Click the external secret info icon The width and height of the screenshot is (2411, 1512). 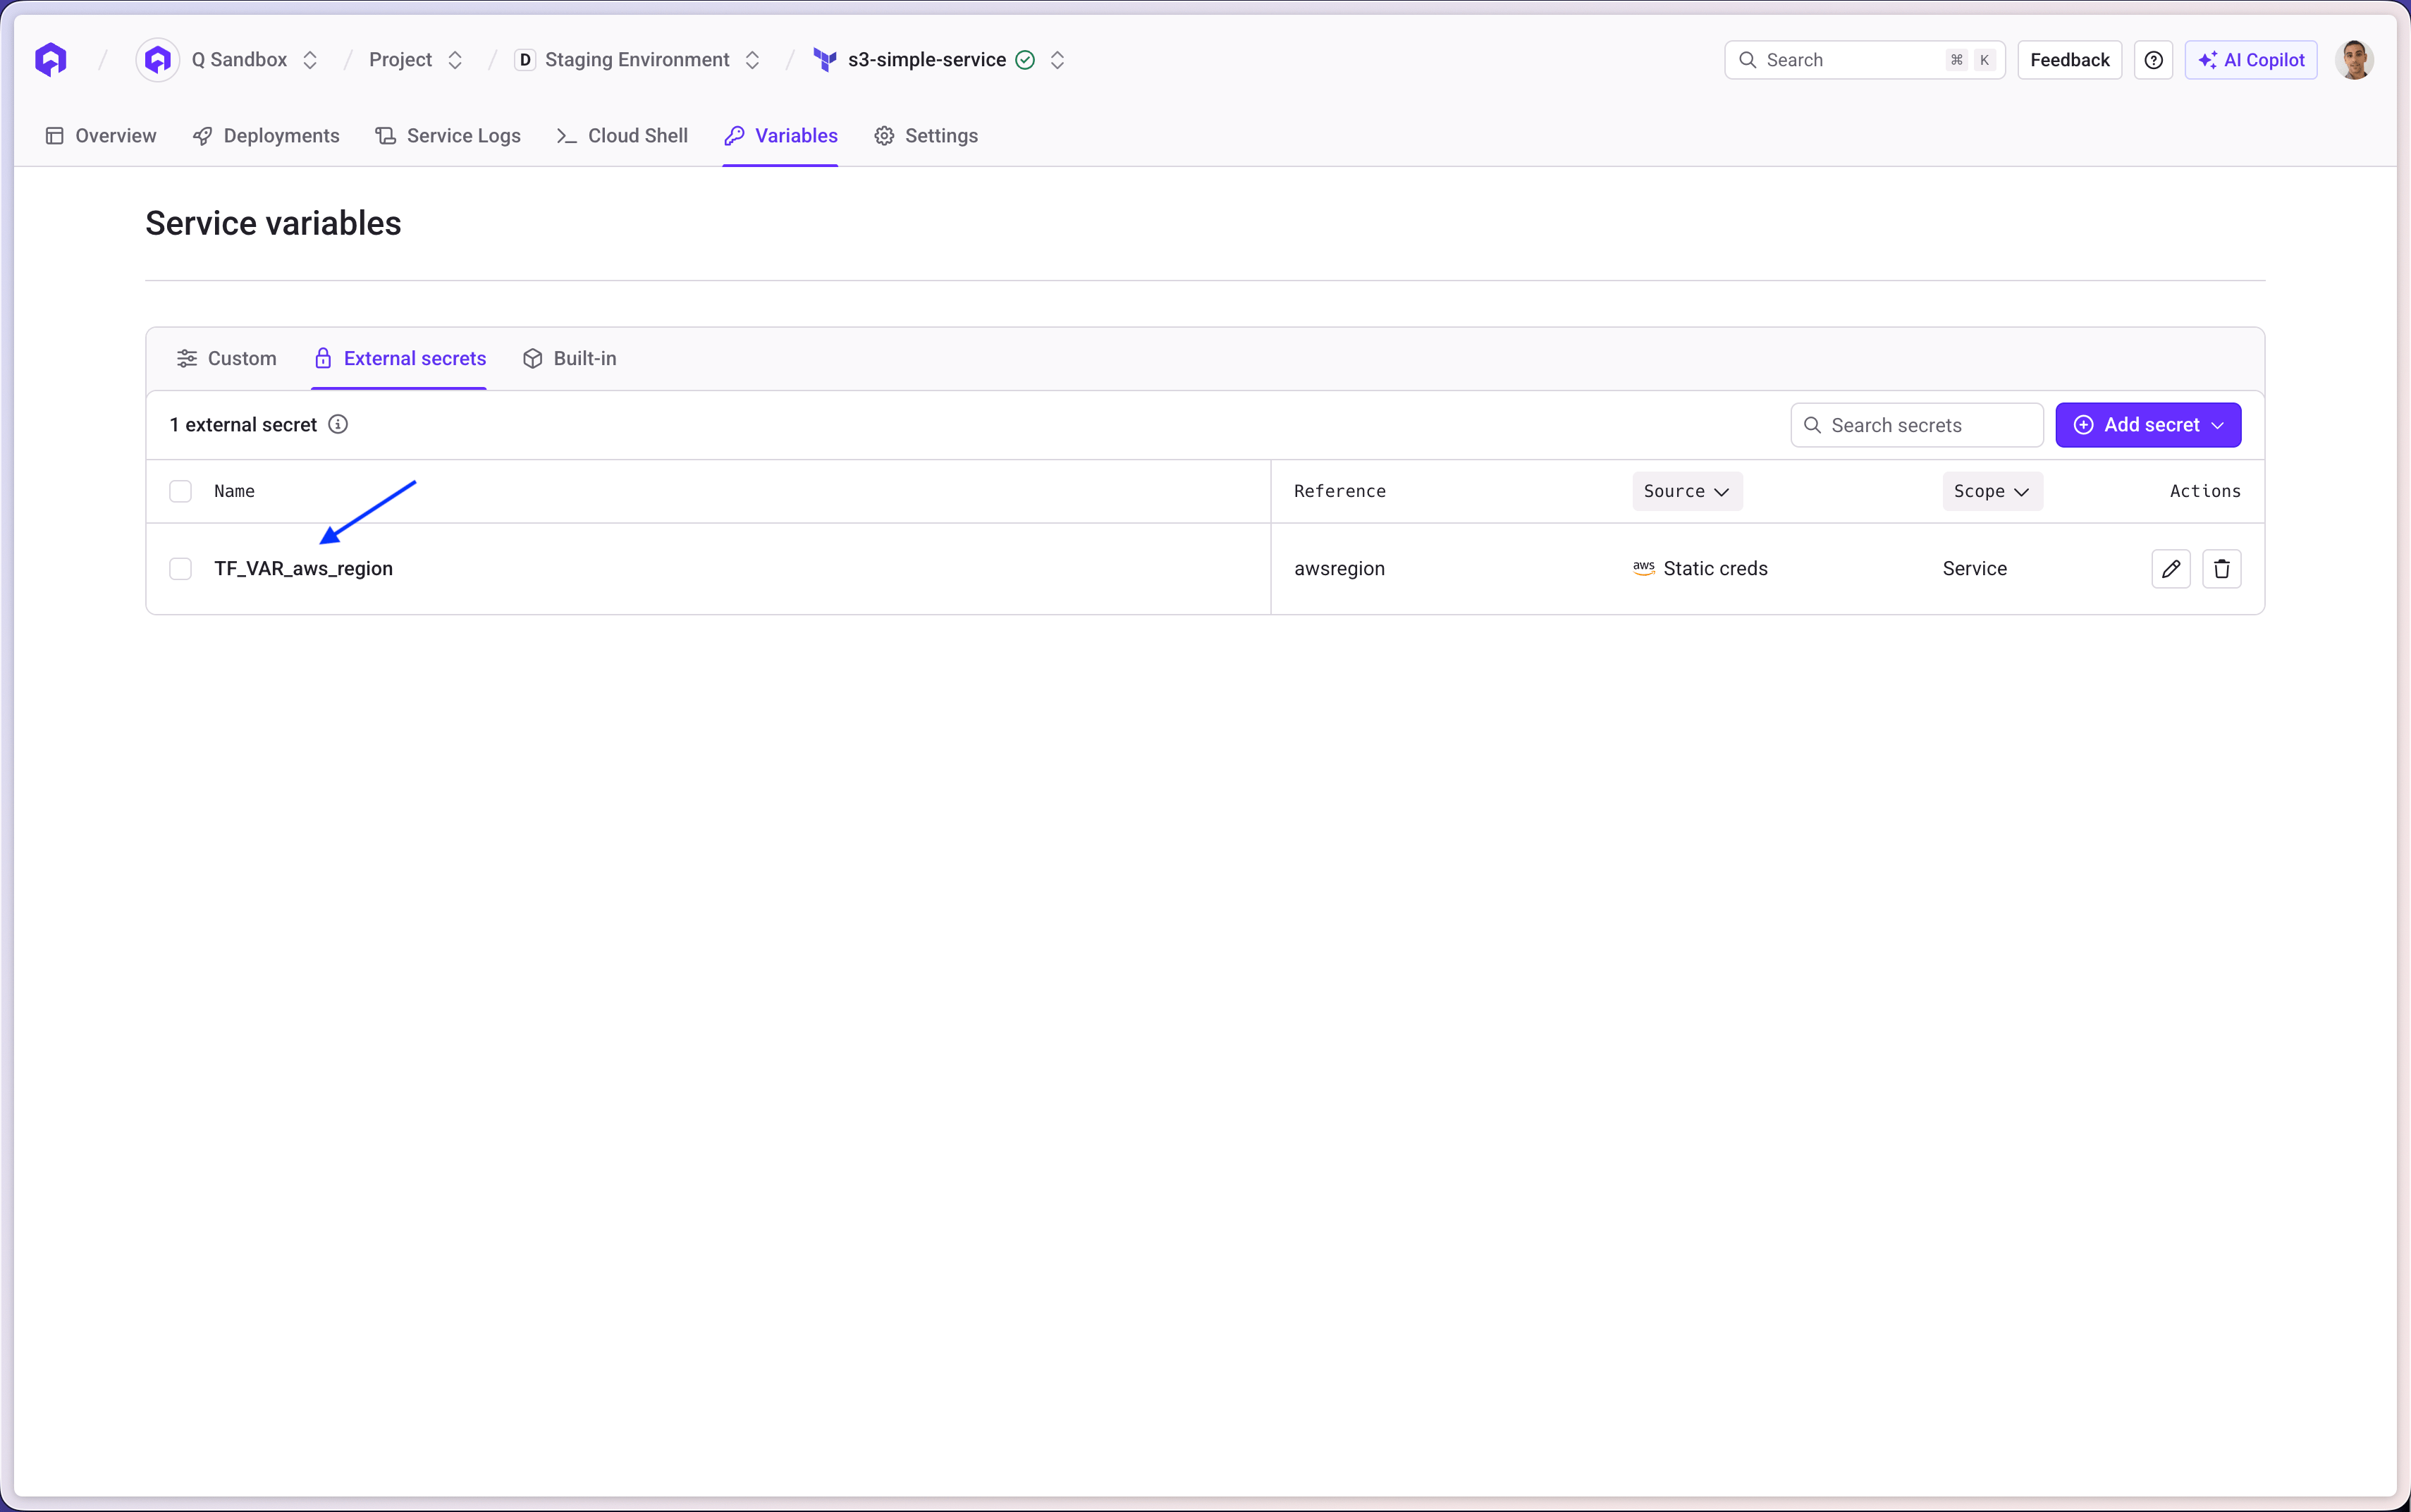coord(338,424)
